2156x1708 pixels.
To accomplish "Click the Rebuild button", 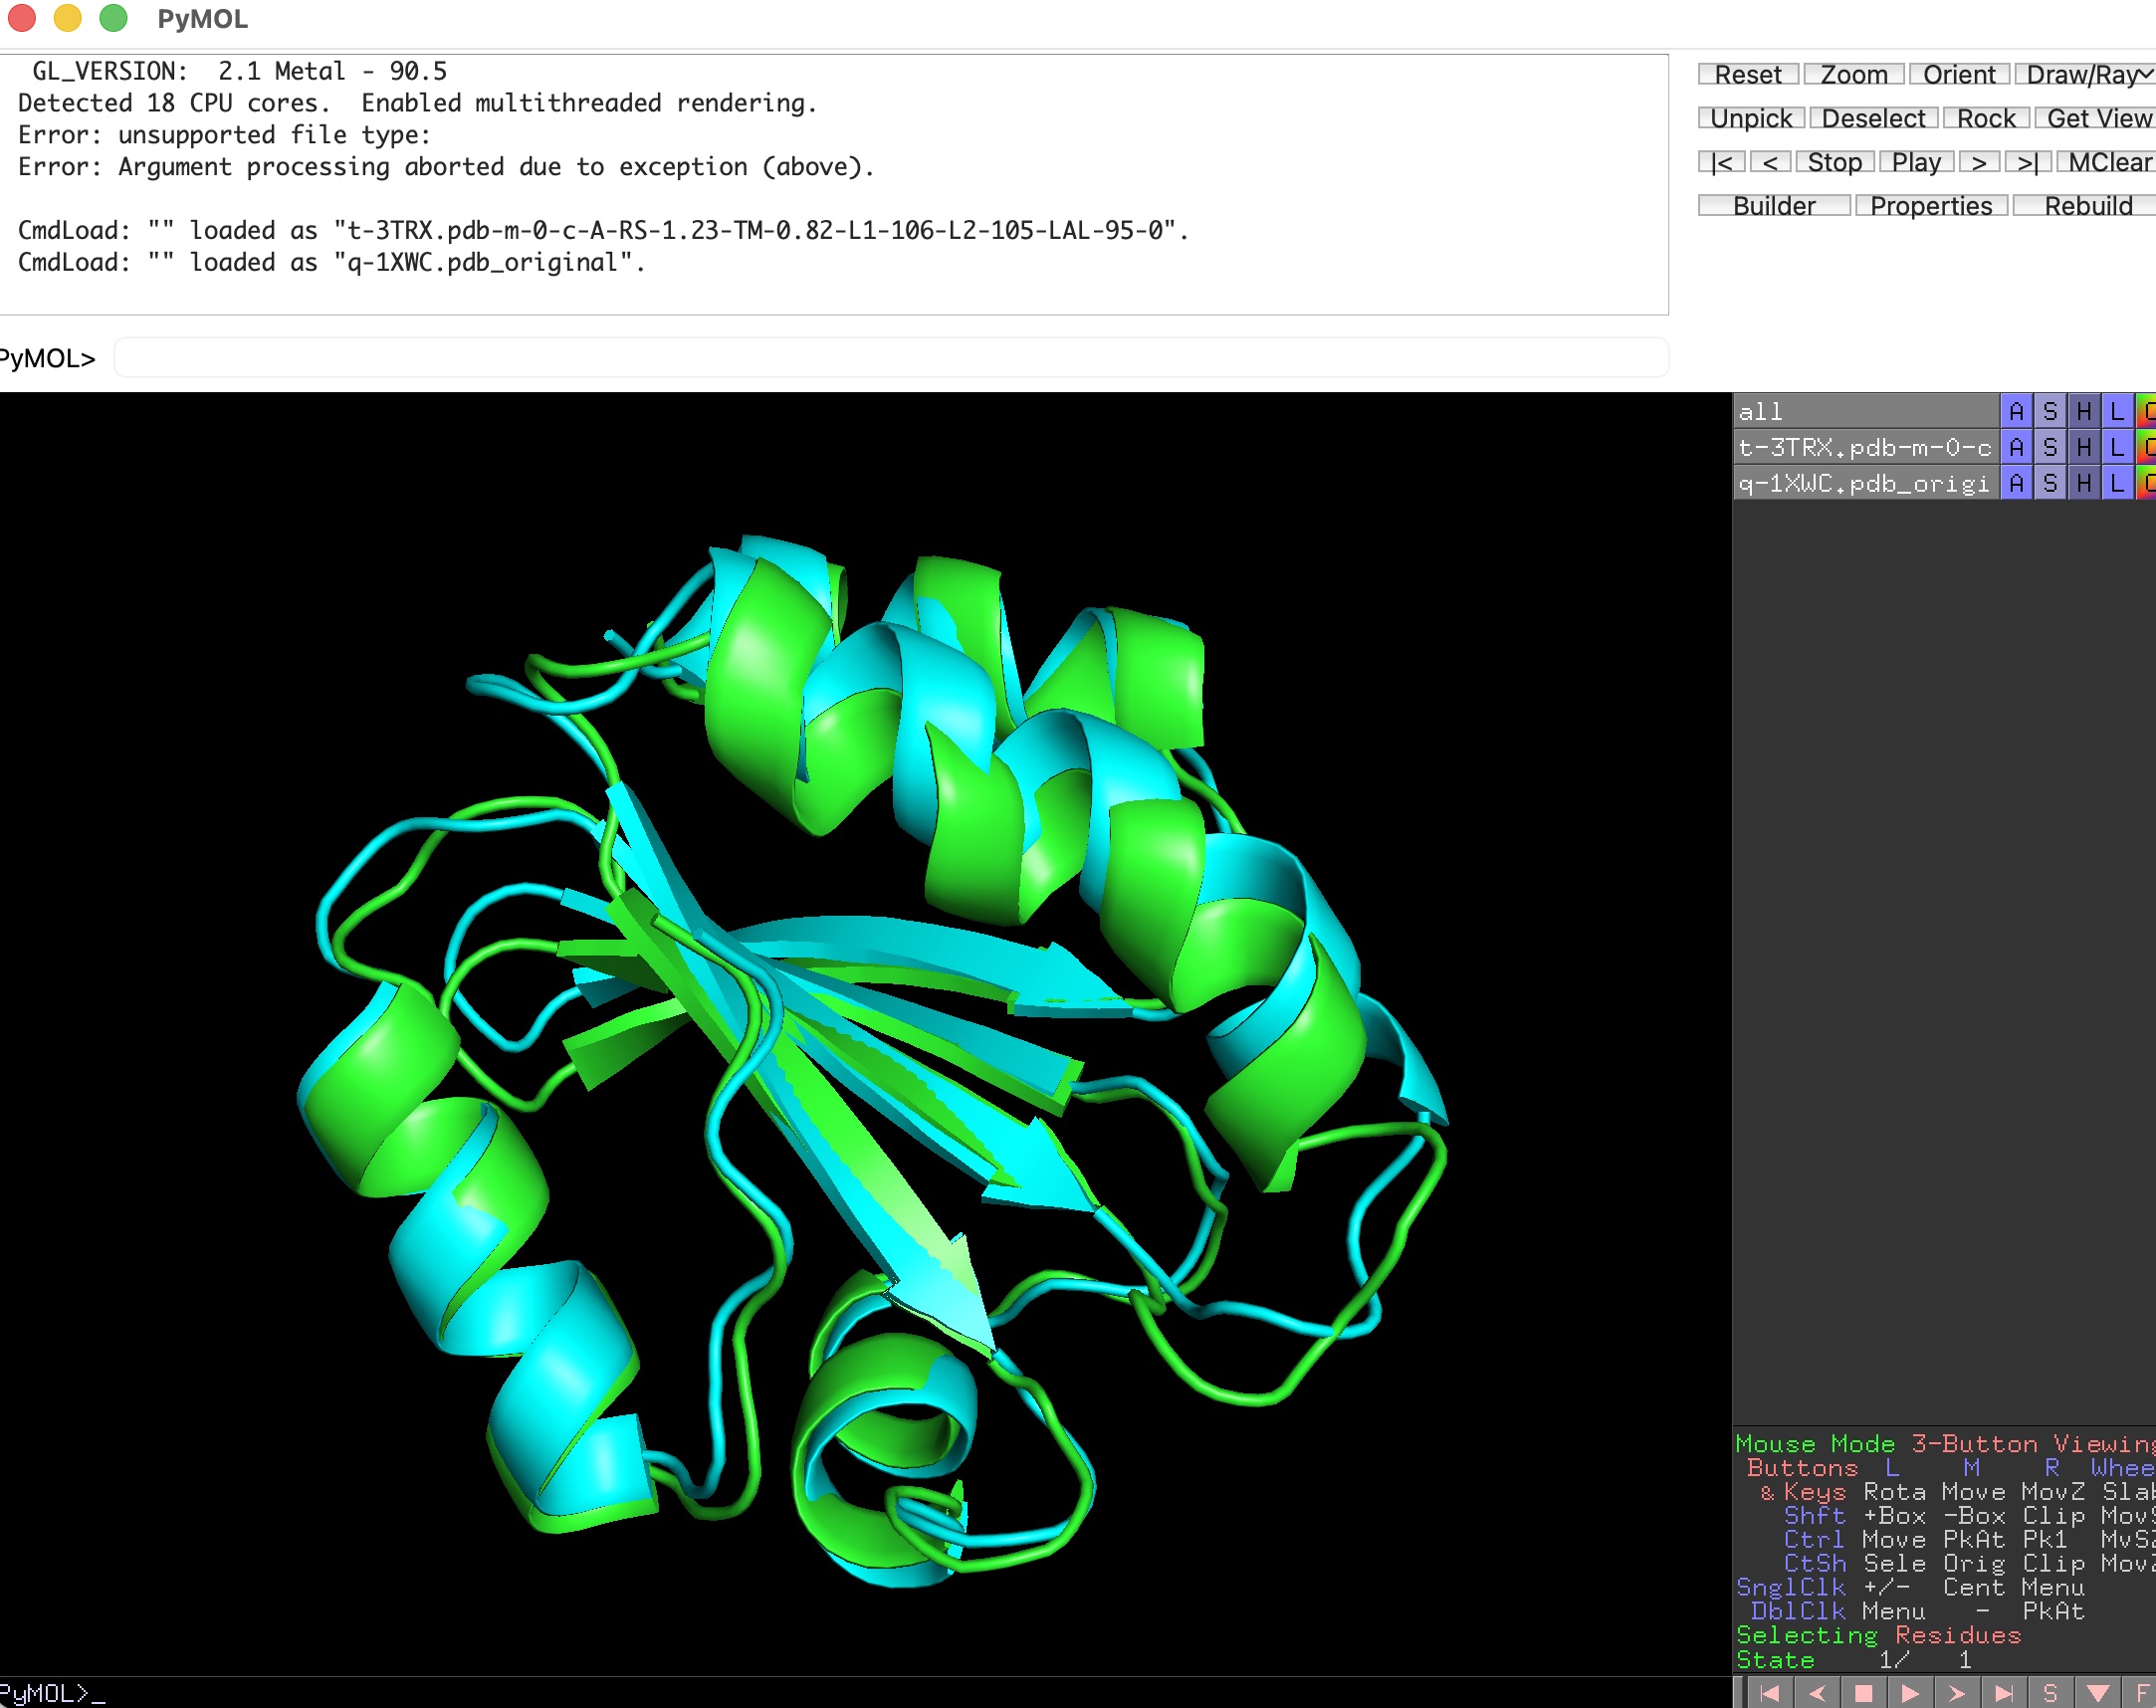I will click(2085, 206).
